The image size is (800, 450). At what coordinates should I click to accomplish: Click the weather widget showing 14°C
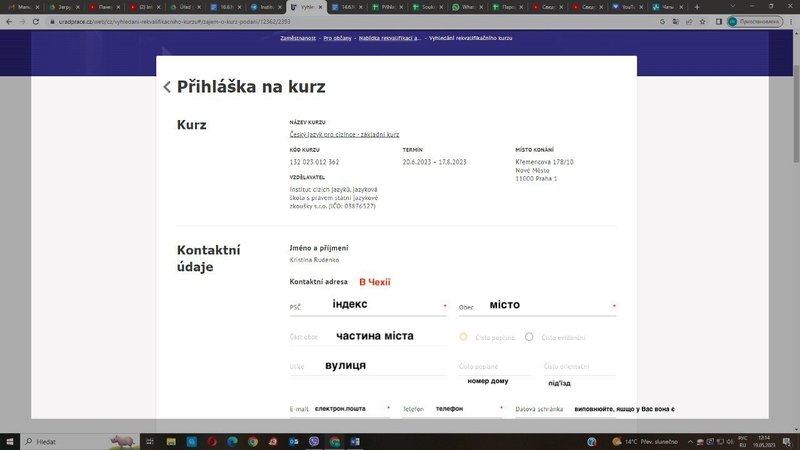click(x=645, y=441)
